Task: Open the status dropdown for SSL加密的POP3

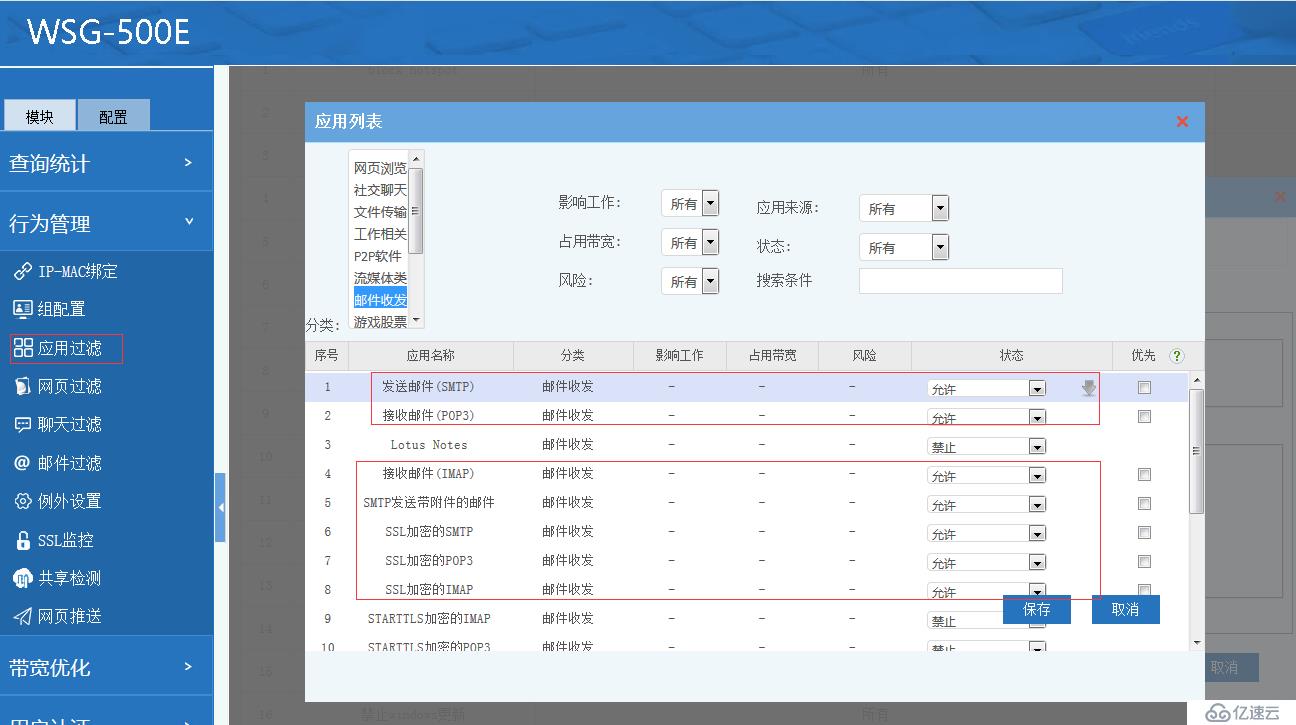Action: 987,563
